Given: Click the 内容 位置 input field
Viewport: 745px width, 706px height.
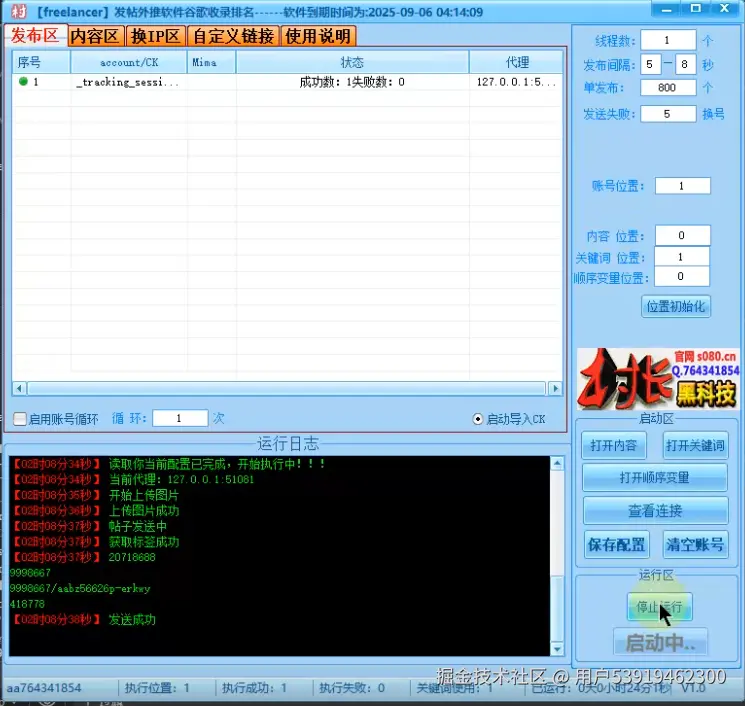Looking at the screenshot, I should pyautogui.click(x=682, y=235).
